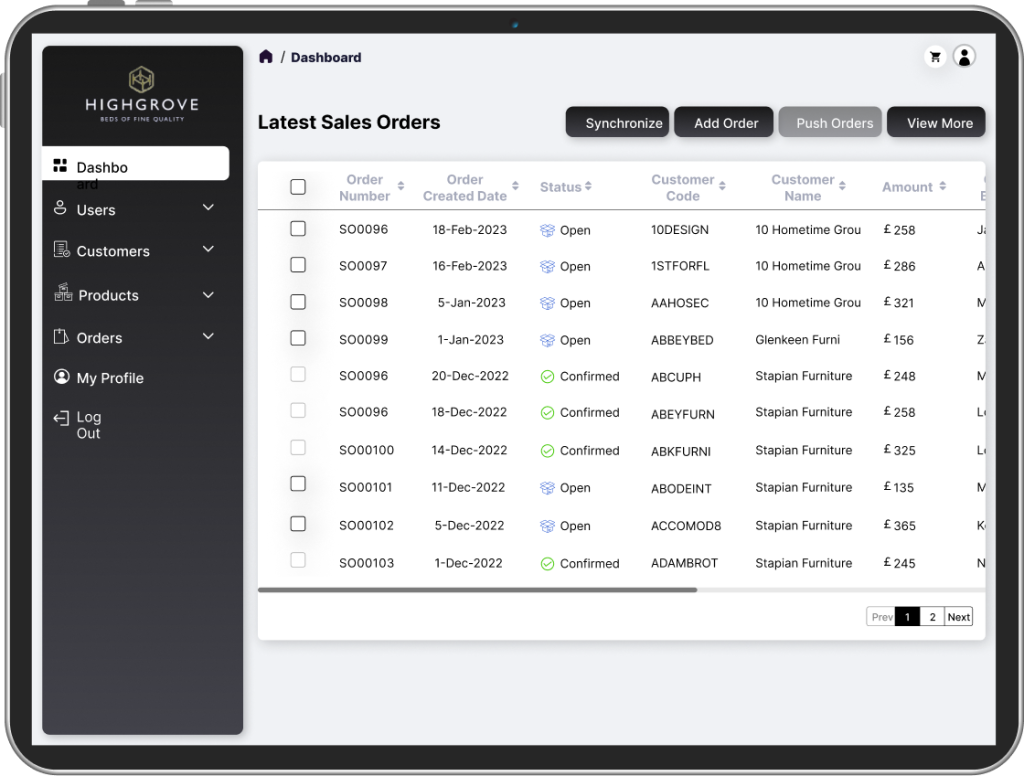The height and width of the screenshot is (776, 1024).
Task: Click the Push Orders button
Action: click(830, 122)
